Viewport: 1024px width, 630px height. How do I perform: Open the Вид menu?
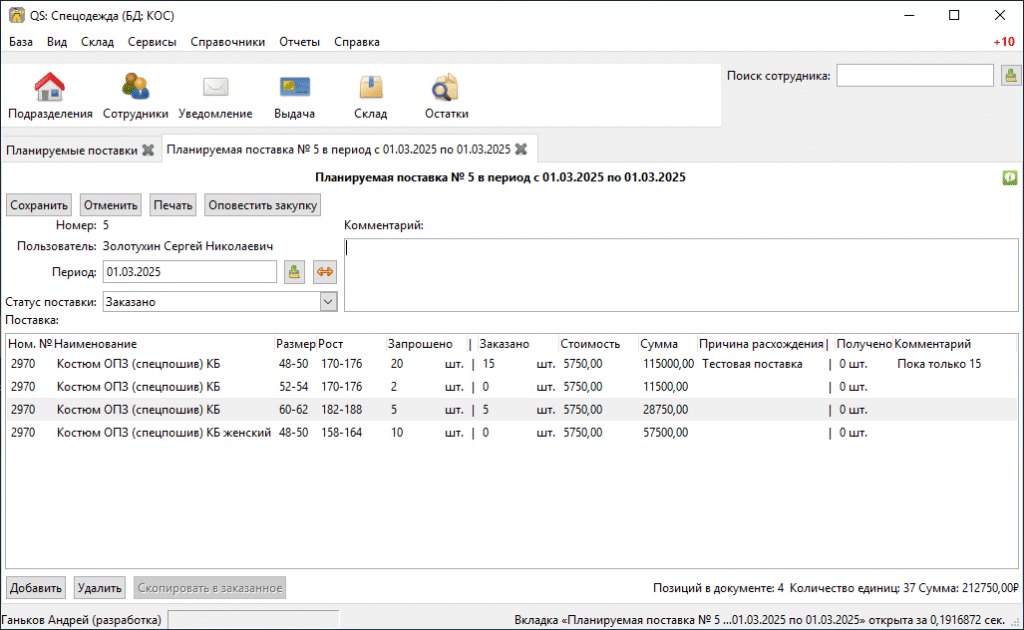click(57, 42)
